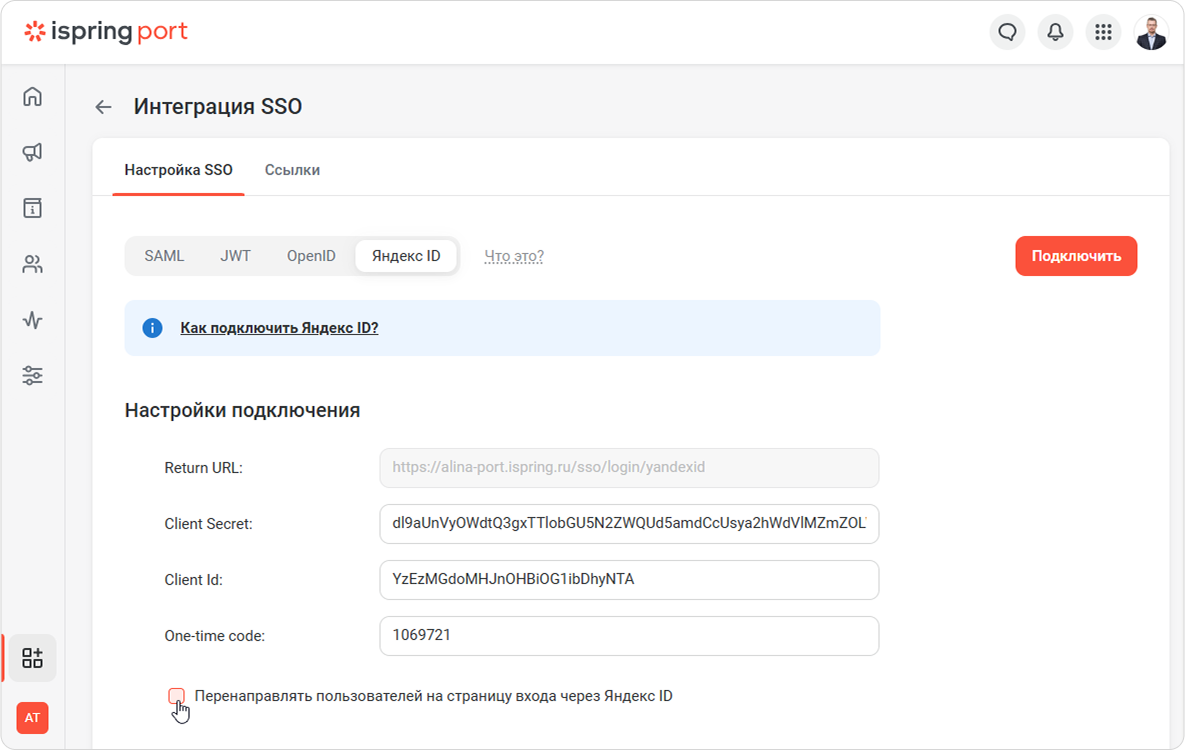The width and height of the screenshot is (1185, 750).
Task: Click the Return URL: label
Action: click(x=203, y=468)
